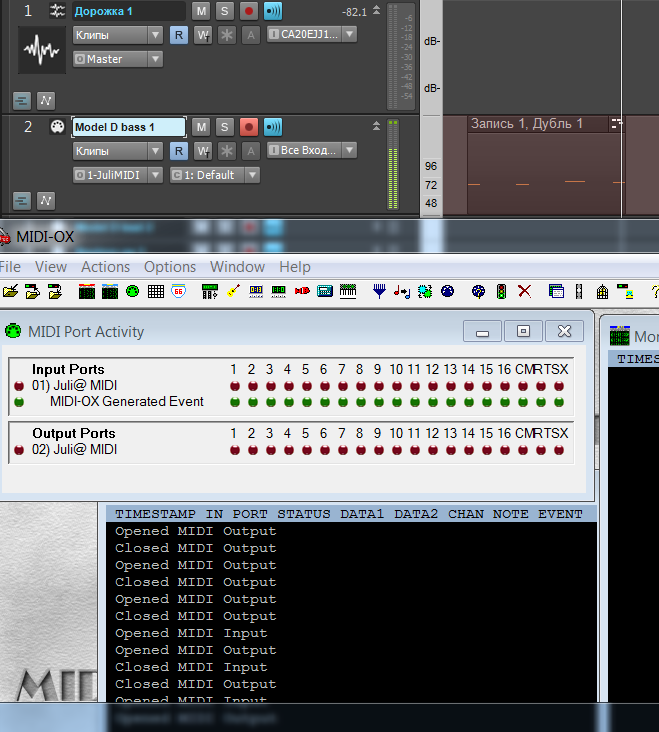
Task: Minimize the MIDI Port Activity window
Action: point(483,331)
